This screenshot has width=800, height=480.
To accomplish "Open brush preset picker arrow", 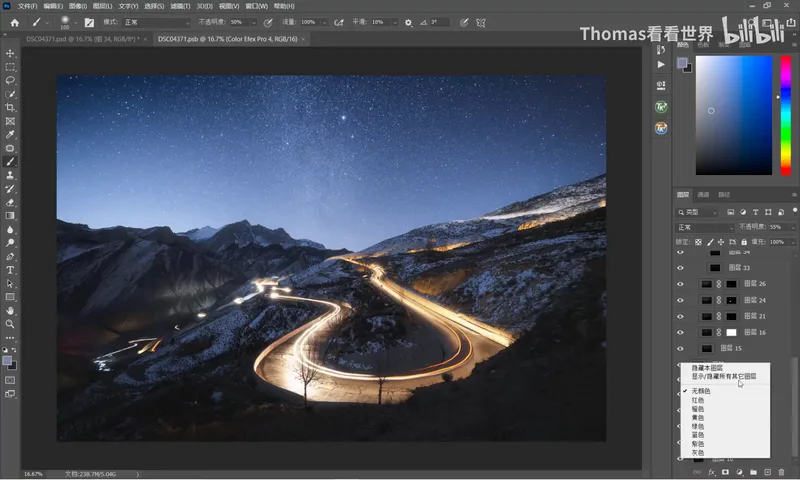I will tap(76, 22).
